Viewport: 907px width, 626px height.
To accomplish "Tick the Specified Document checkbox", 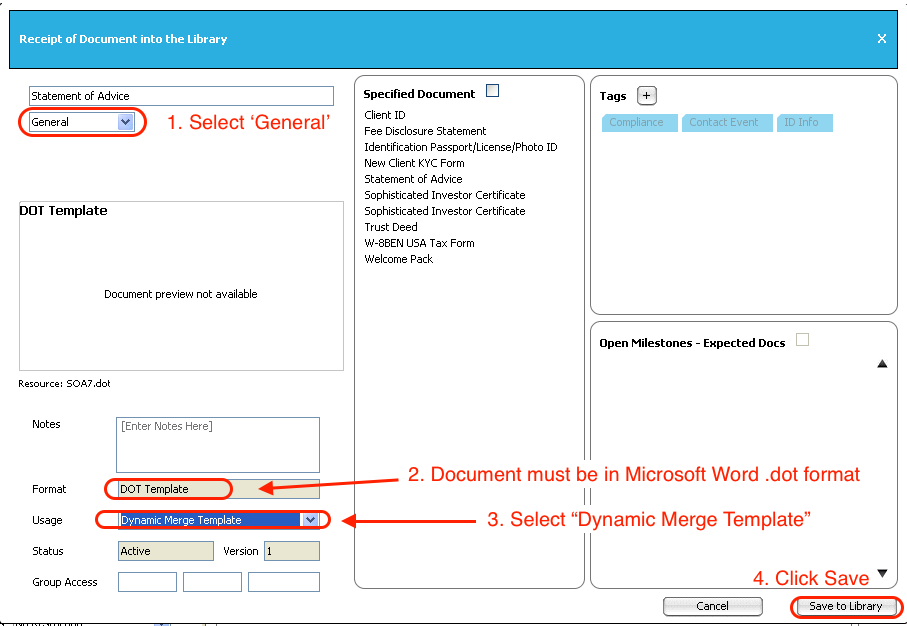I will [492, 91].
